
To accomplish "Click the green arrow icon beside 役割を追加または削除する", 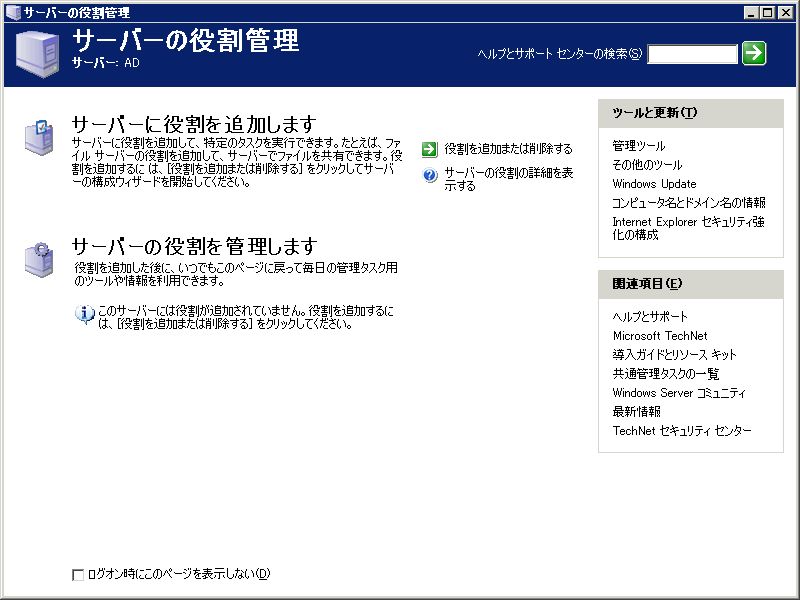I will (430, 149).
